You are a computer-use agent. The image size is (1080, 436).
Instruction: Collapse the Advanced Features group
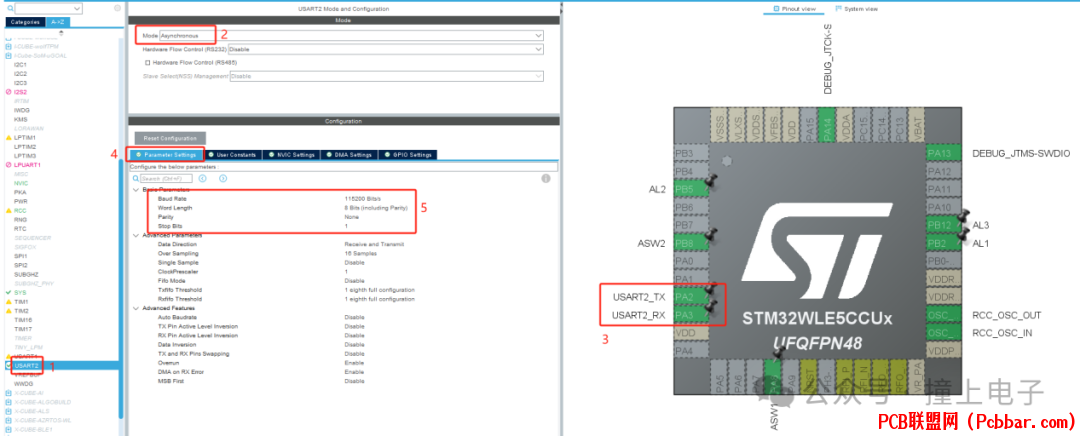[135, 308]
